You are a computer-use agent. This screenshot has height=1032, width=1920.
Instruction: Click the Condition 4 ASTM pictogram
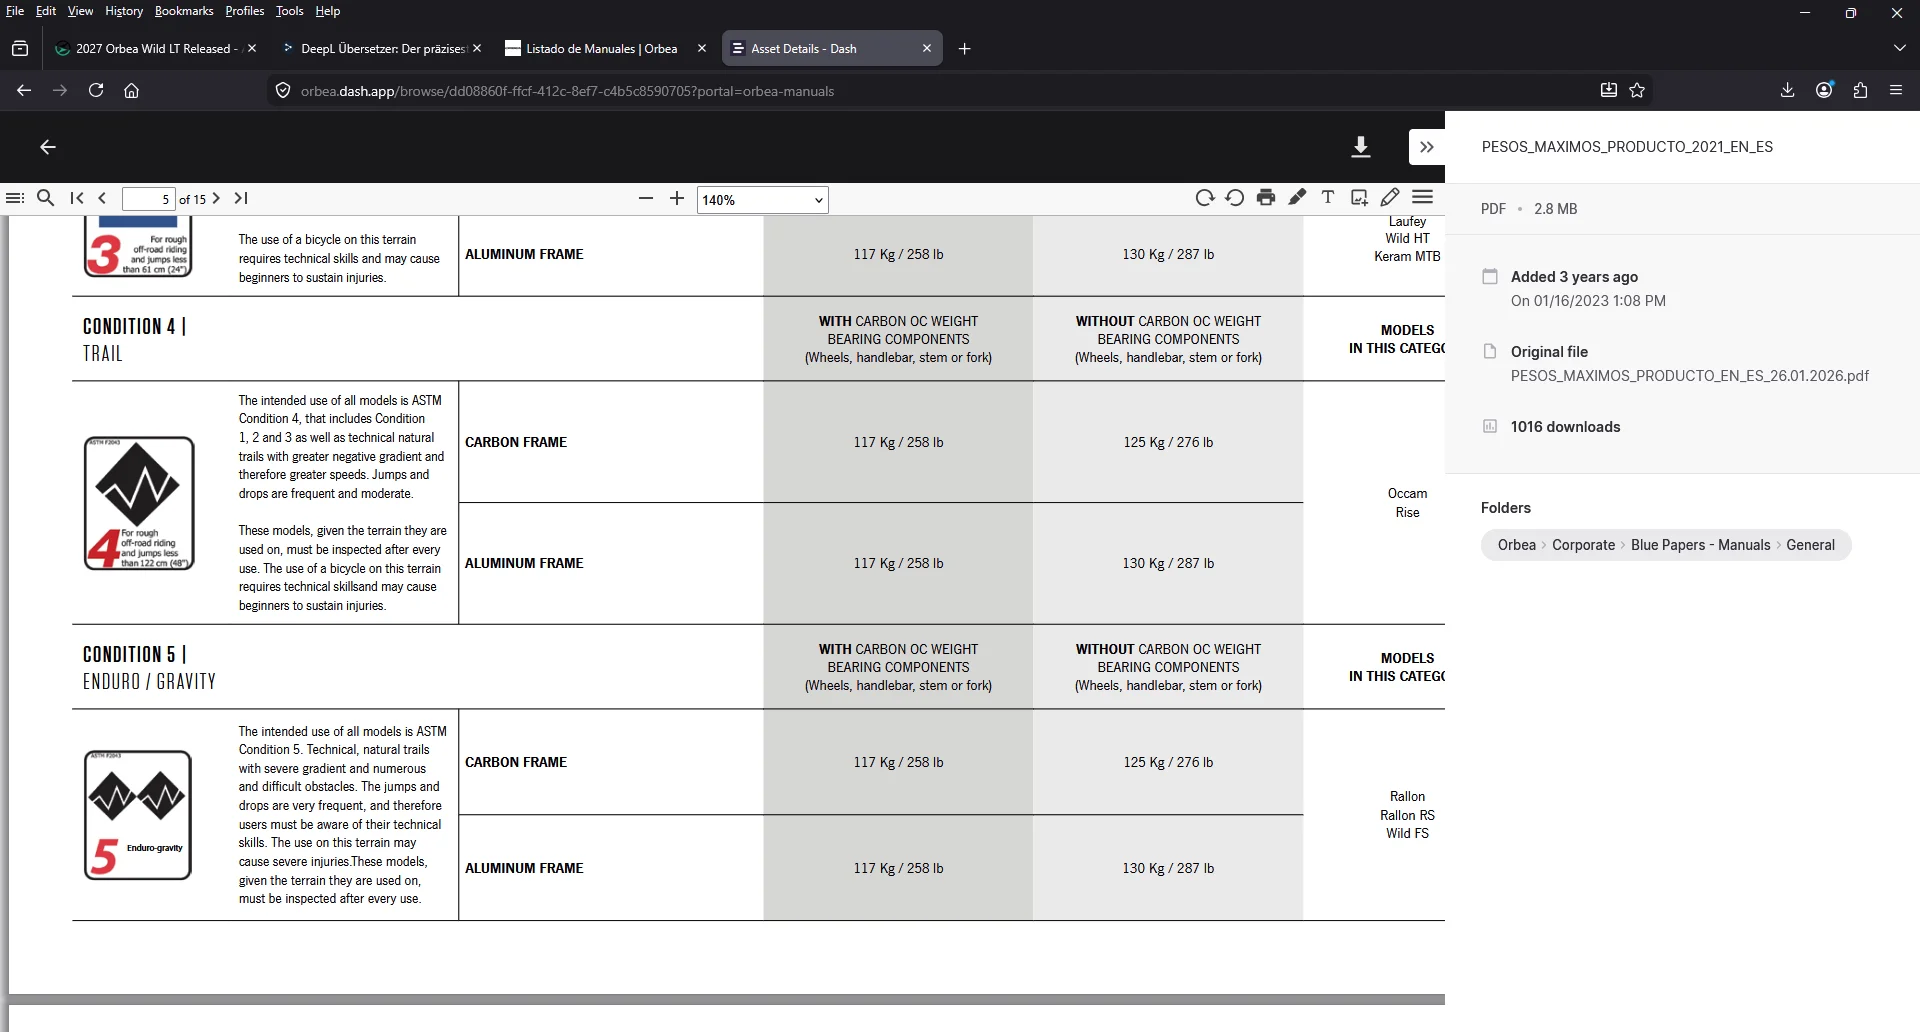139,503
